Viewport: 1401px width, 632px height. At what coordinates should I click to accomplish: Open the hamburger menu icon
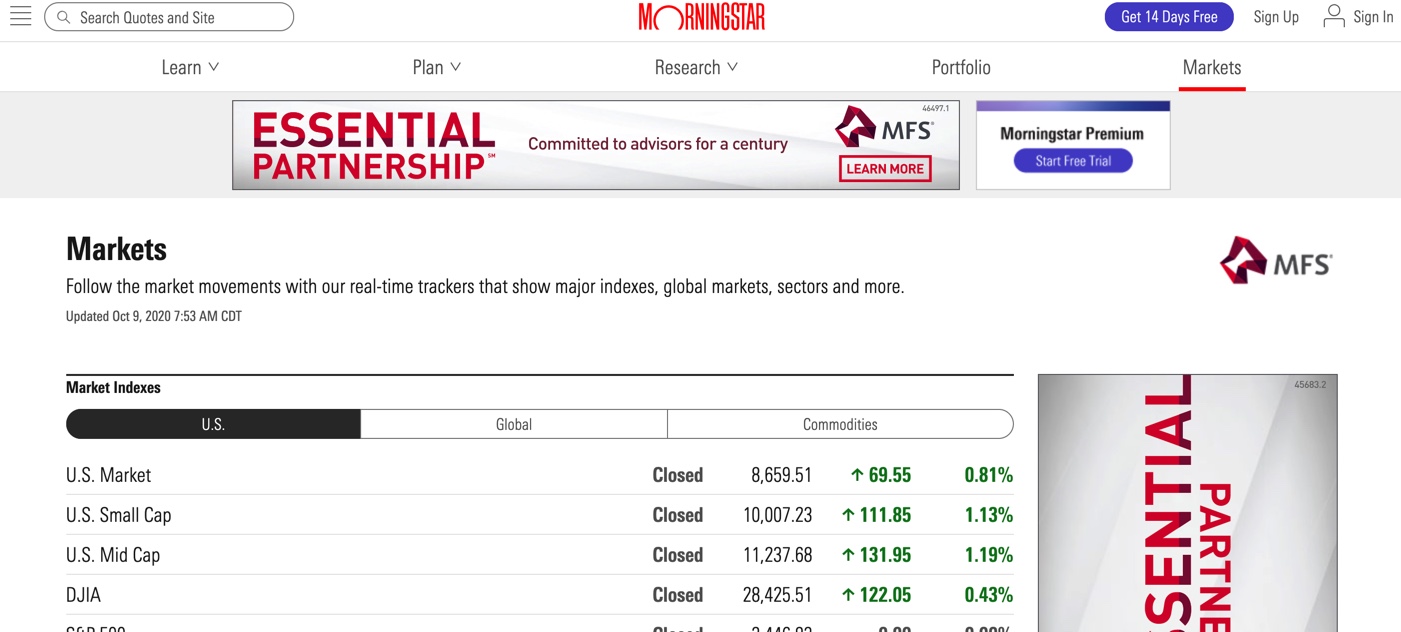tap(20, 16)
